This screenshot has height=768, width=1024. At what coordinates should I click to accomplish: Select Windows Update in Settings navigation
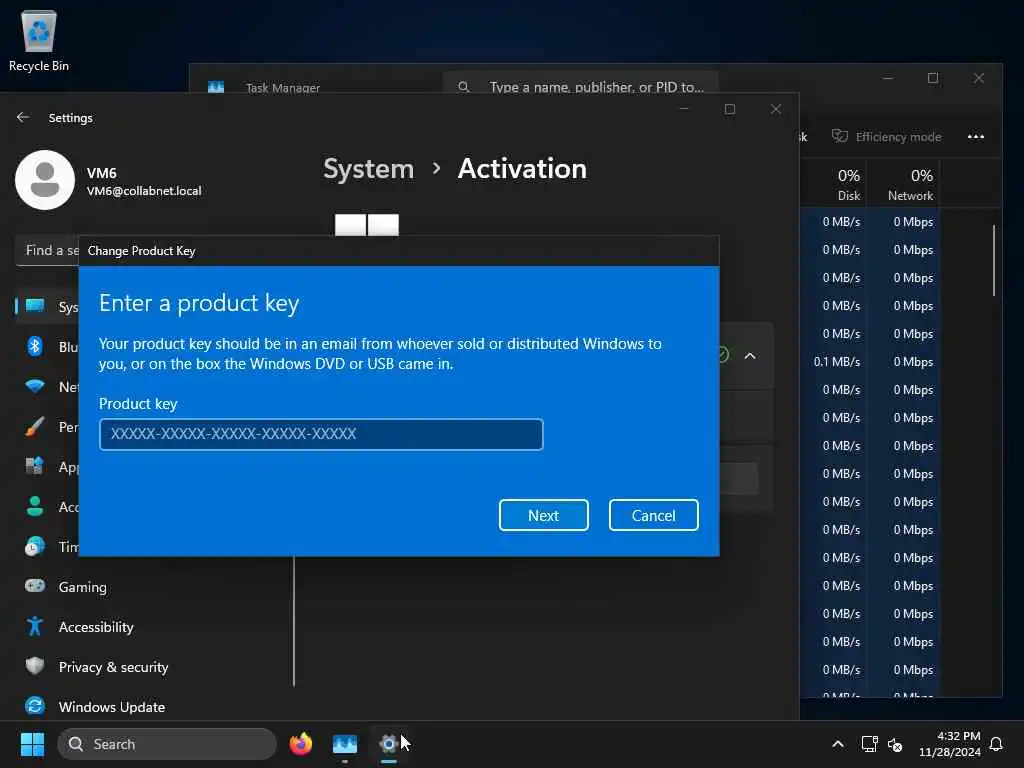pos(112,707)
